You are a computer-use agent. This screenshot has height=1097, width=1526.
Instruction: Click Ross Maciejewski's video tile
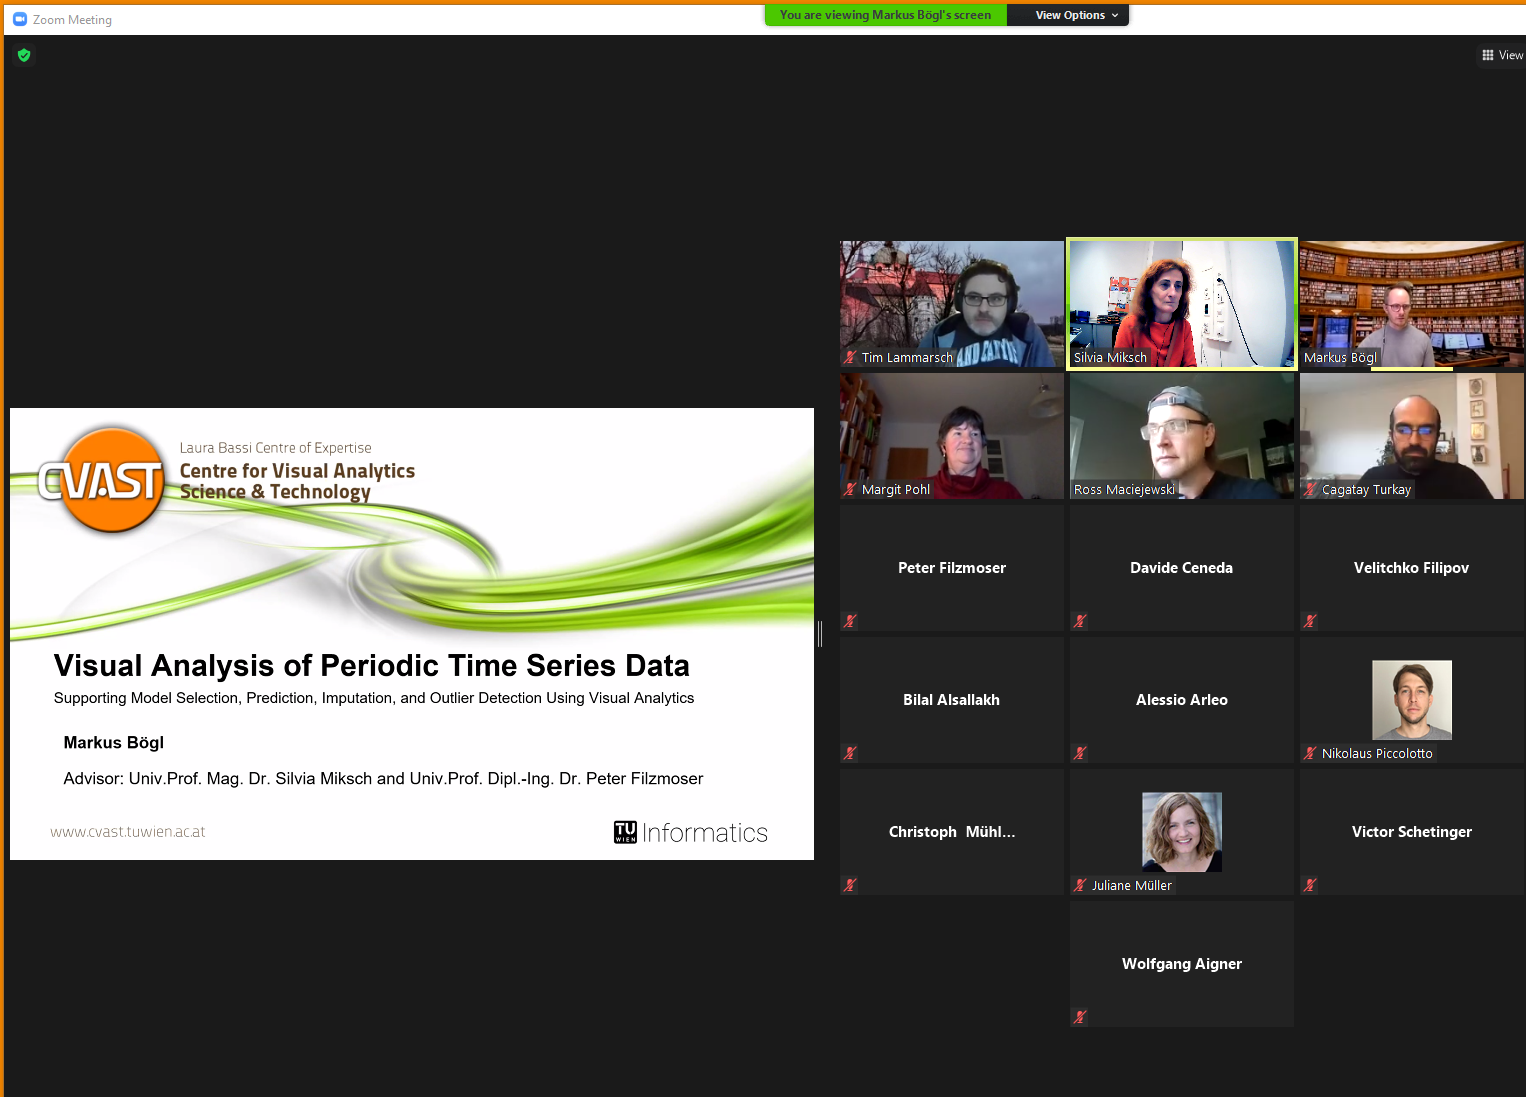pos(1181,435)
